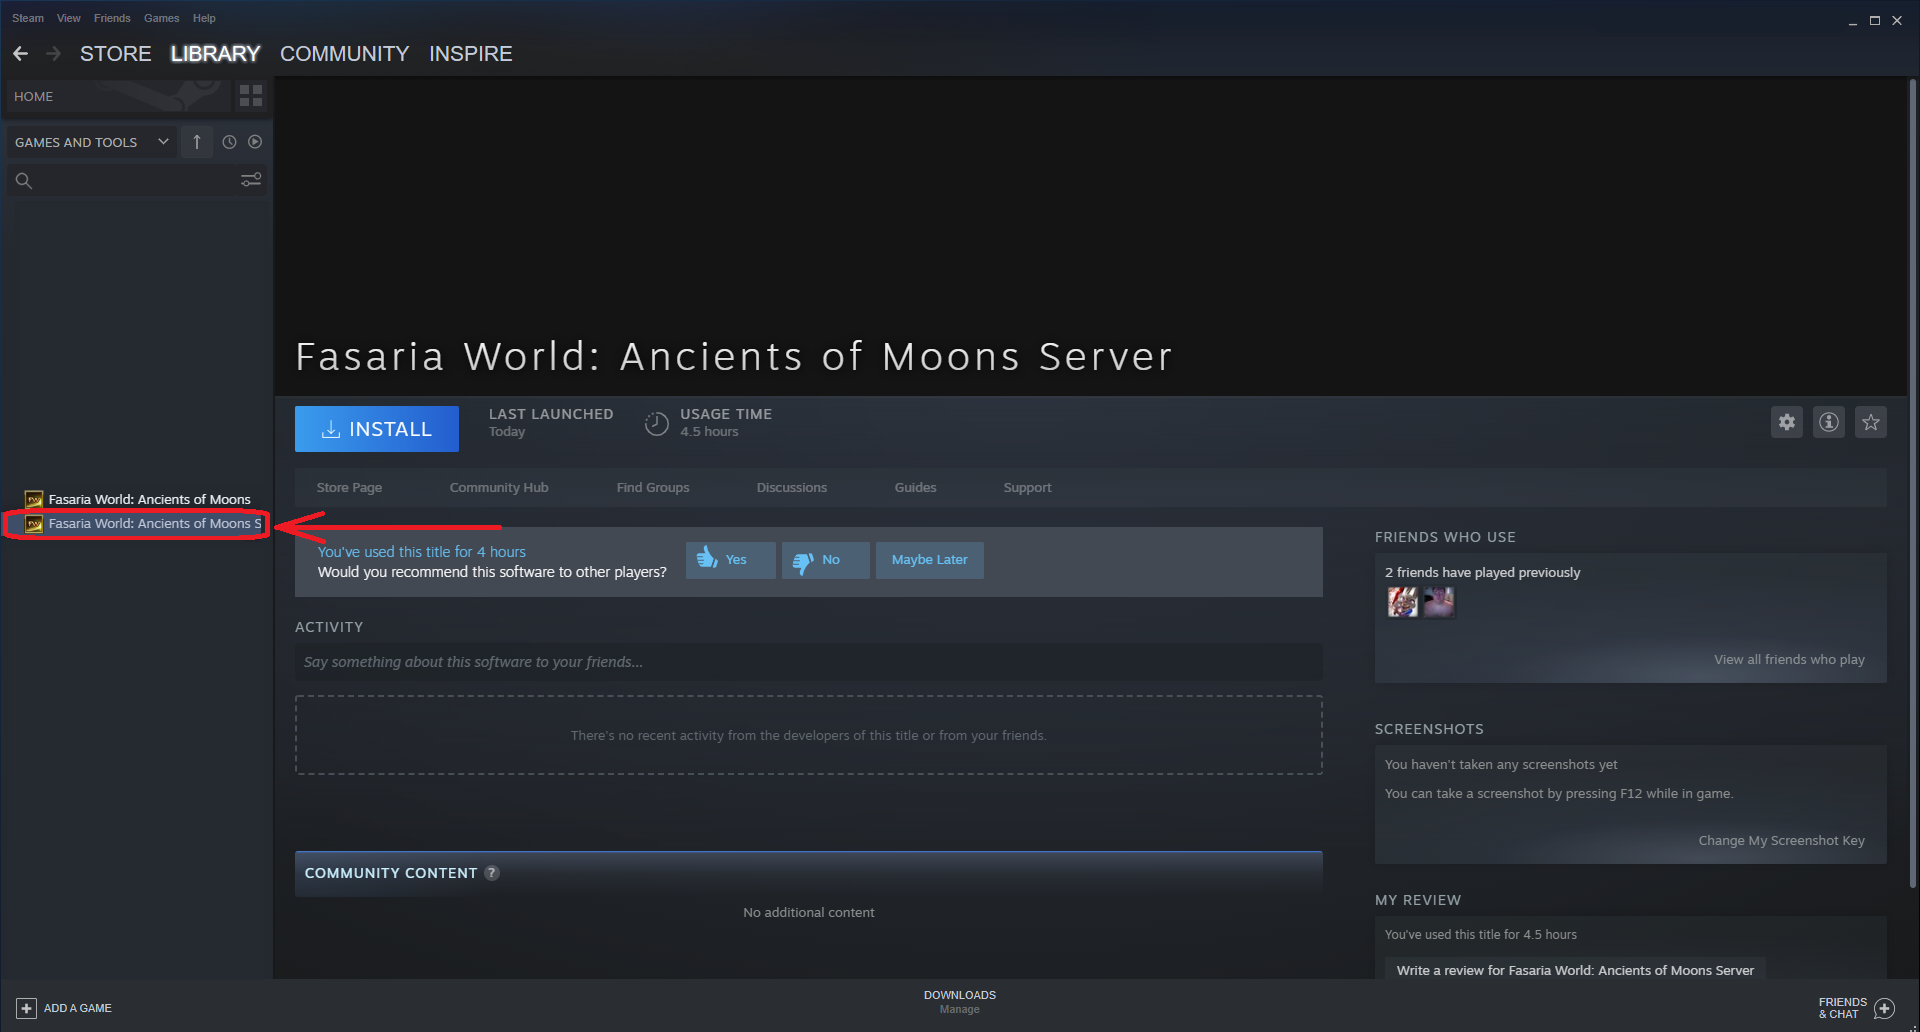
Task: Click the Add a Game plus icon
Action: pos(27,1008)
